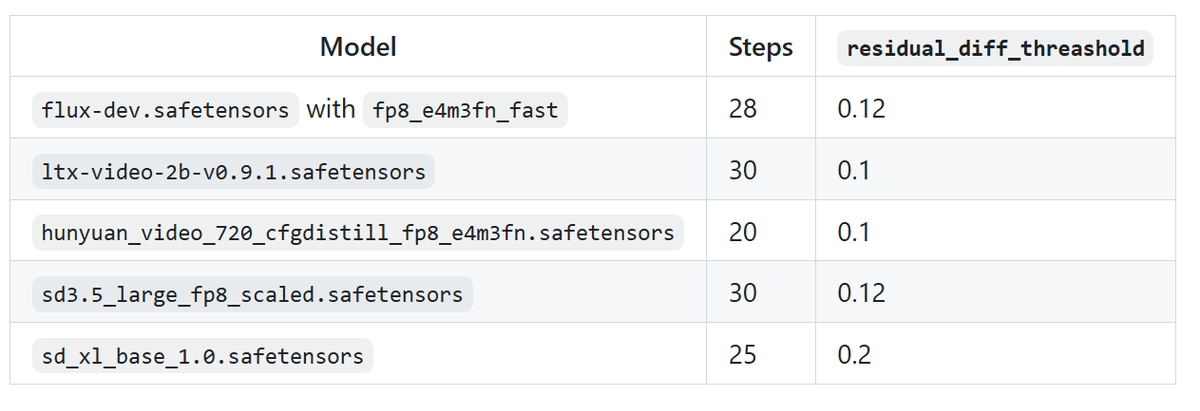This screenshot has width=1200, height=411.
Task: Click the 0.12 threshold in the sd3.5 row
Action: (861, 294)
